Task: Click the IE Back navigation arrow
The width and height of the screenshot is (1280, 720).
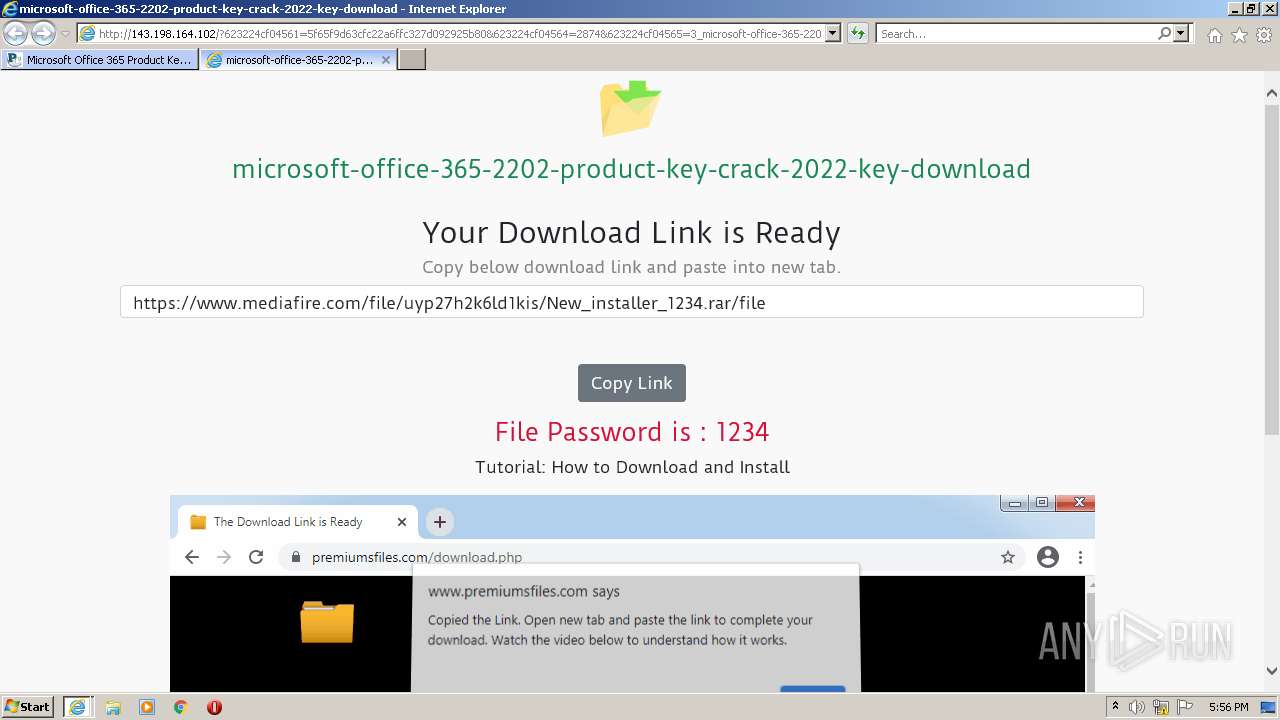Action: click(16, 34)
